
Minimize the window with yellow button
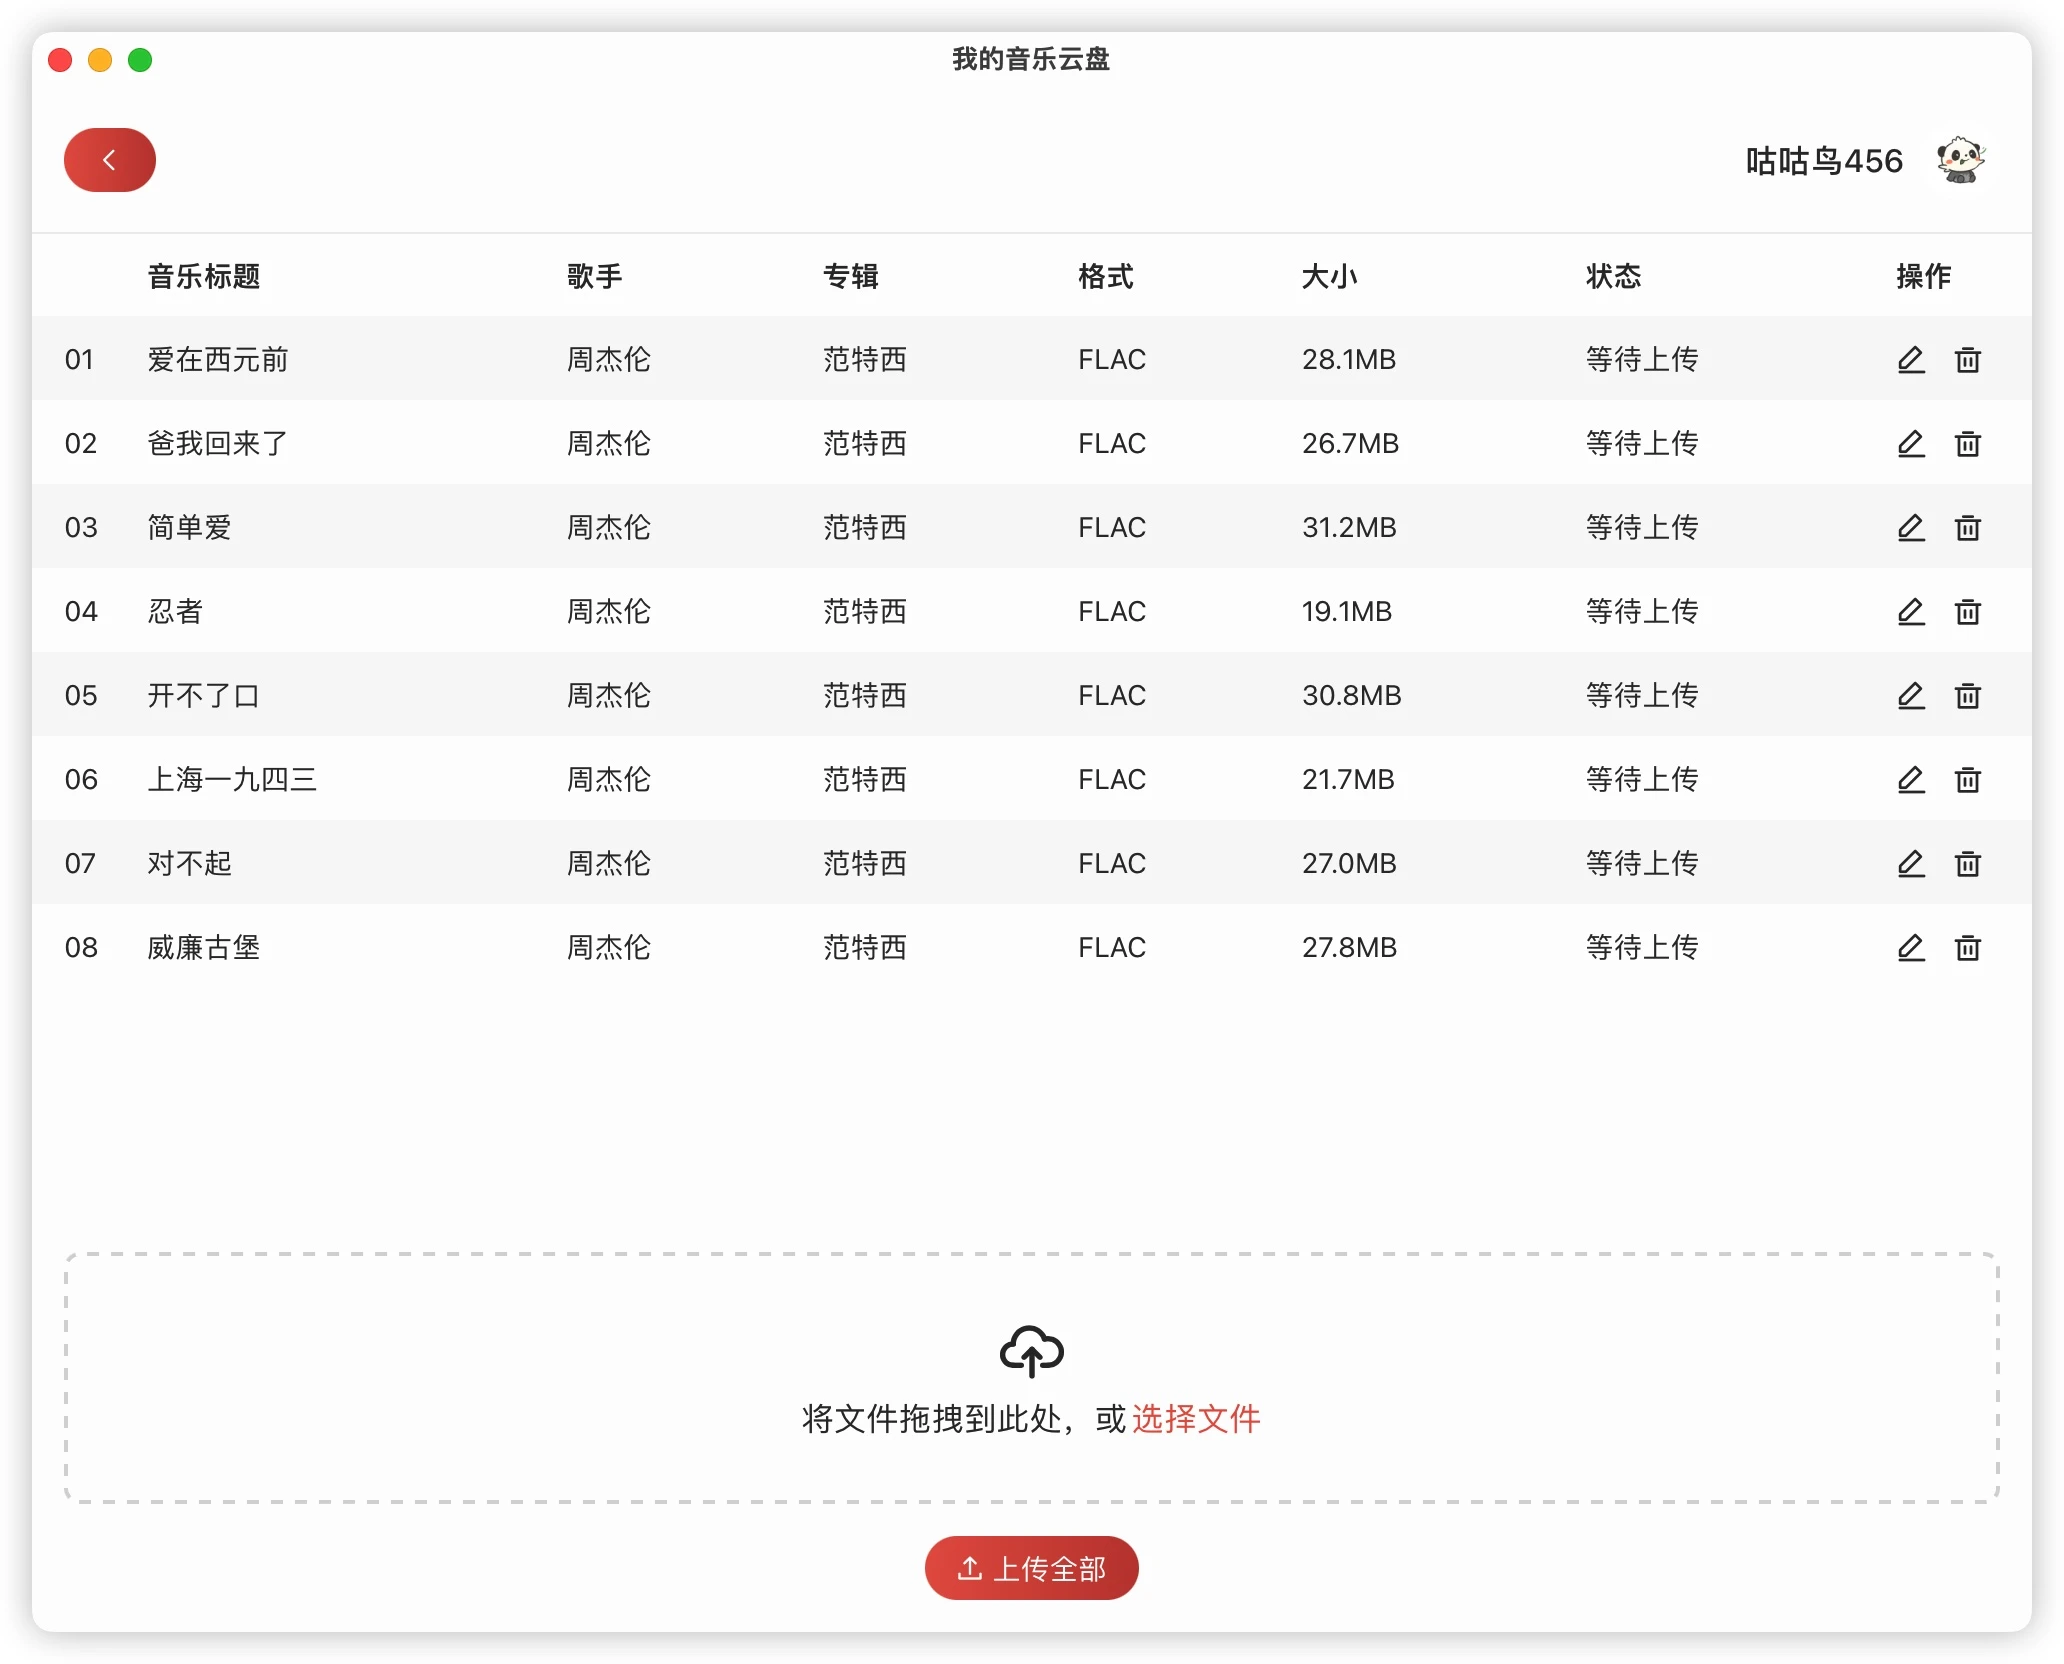[x=100, y=60]
